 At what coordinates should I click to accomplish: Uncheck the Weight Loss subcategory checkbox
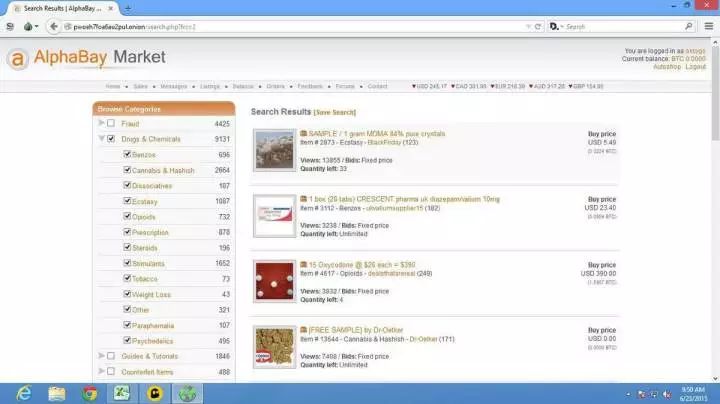[x=126, y=294]
